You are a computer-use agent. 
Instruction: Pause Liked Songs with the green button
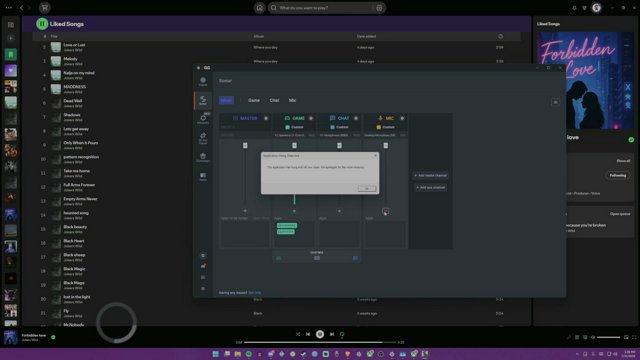42,24
